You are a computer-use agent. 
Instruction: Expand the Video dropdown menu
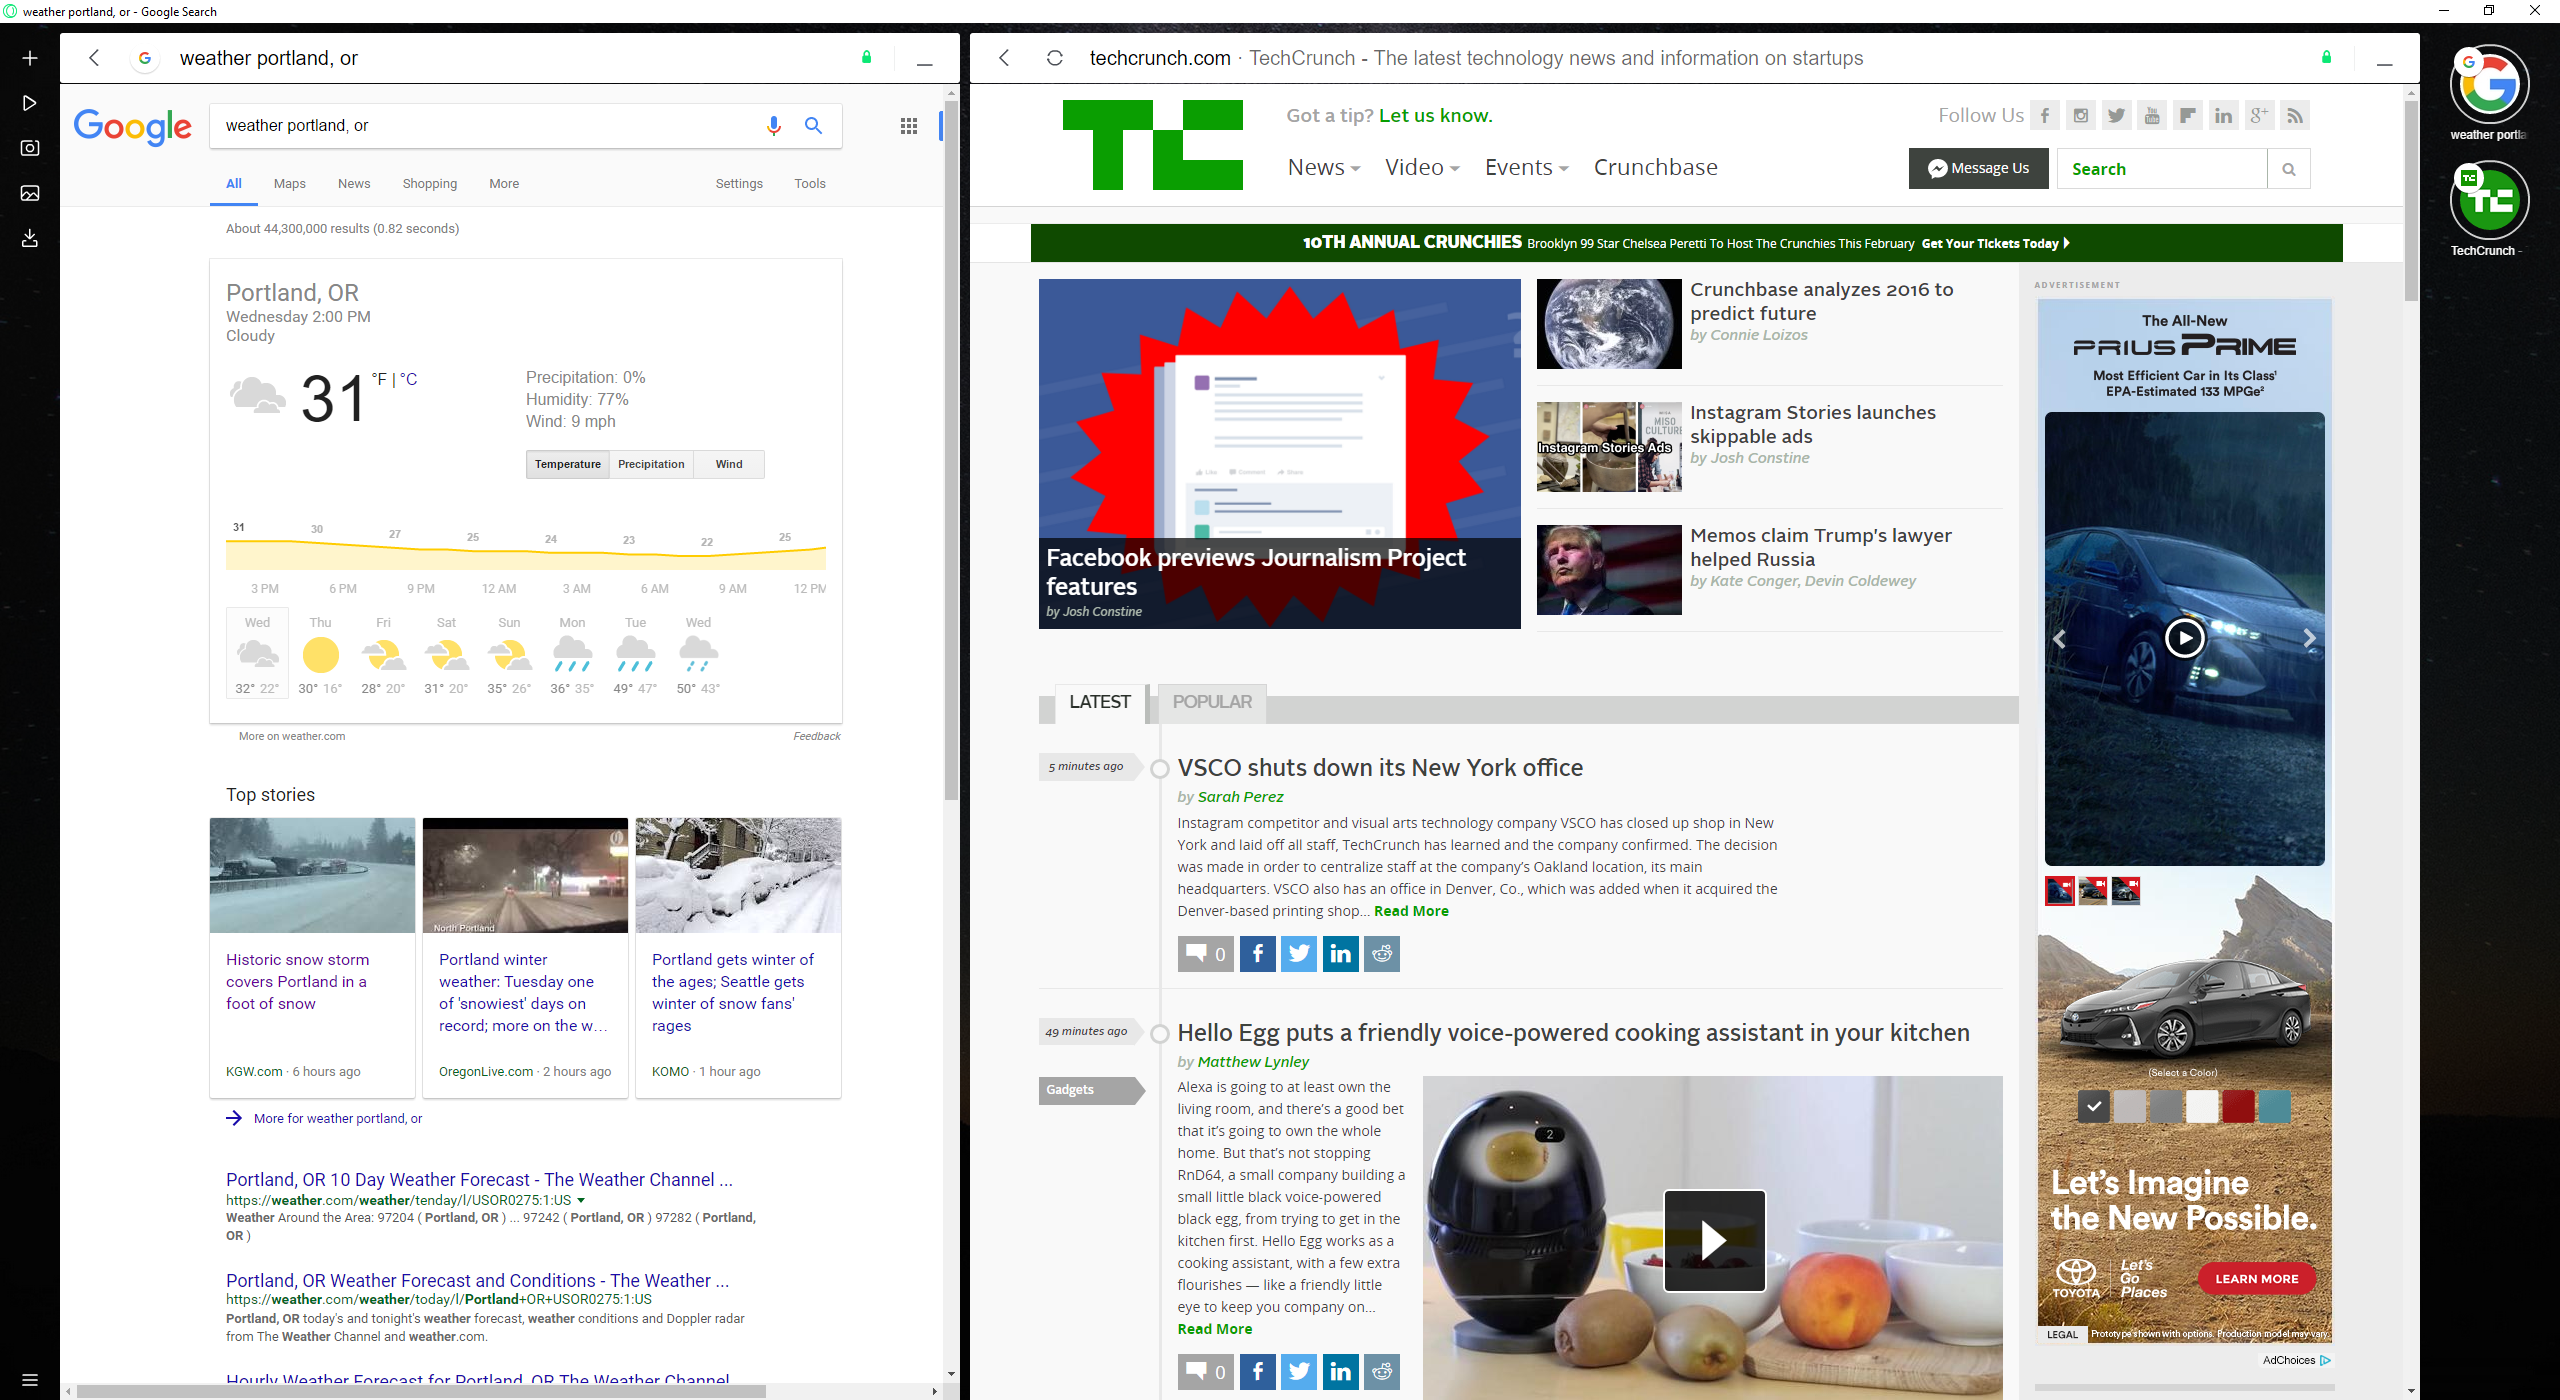click(1421, 168)
